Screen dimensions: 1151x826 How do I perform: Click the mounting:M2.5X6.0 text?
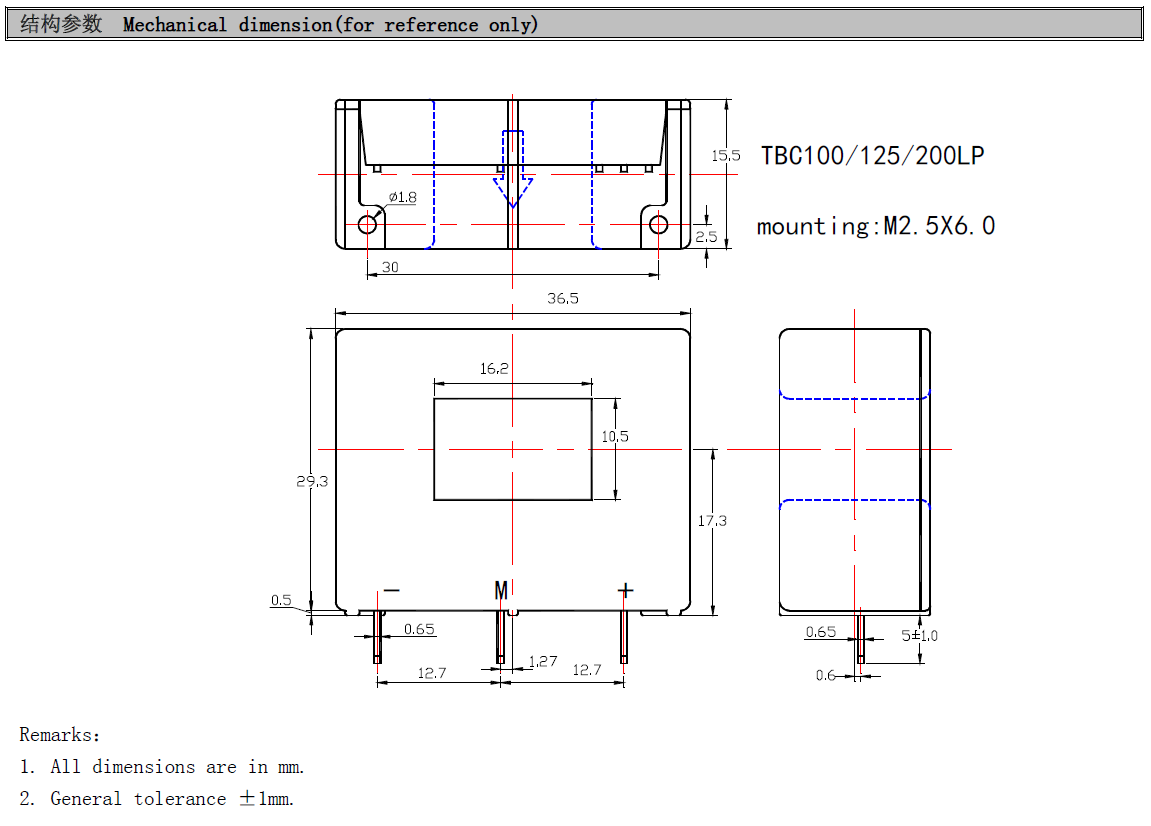click(x=875, y=226)
